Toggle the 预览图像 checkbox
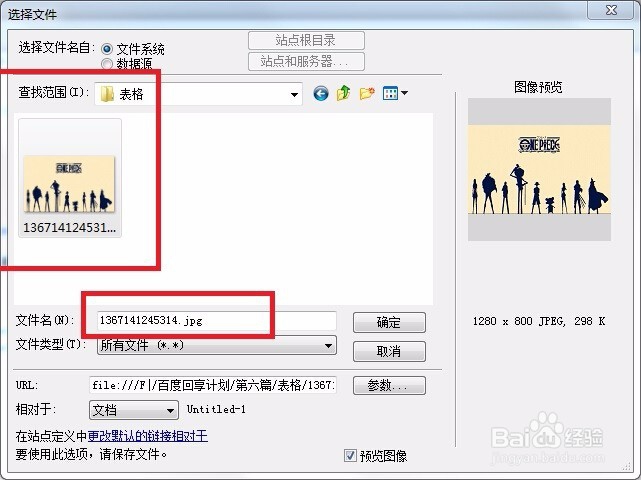Image resolution: width=641 pixels, height=480 pixels. pyautogui.click(x=350, y=455)
